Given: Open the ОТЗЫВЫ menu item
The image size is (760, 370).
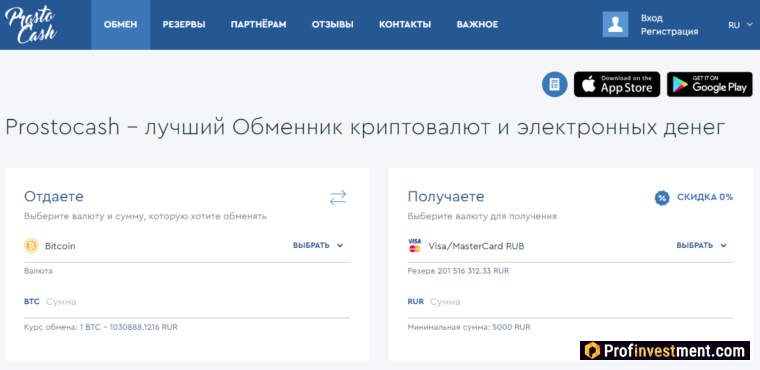Looking at the screenshot, I should (332, 25).
